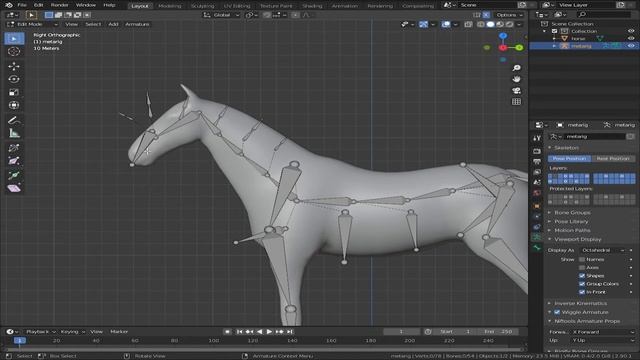640x360 pixels.
Task: Disable the In Front checkbox
Action: point(582,292)
